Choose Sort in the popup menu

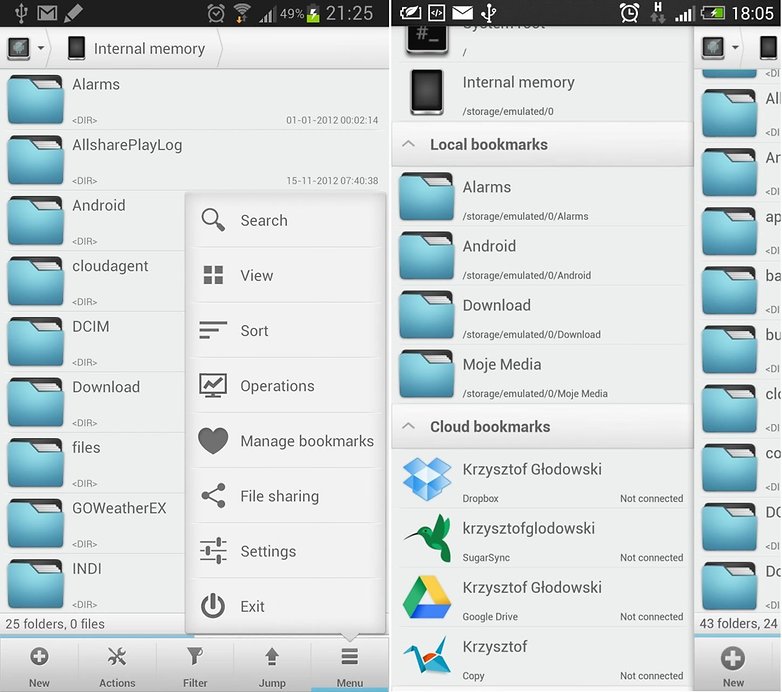coord(285,331)
